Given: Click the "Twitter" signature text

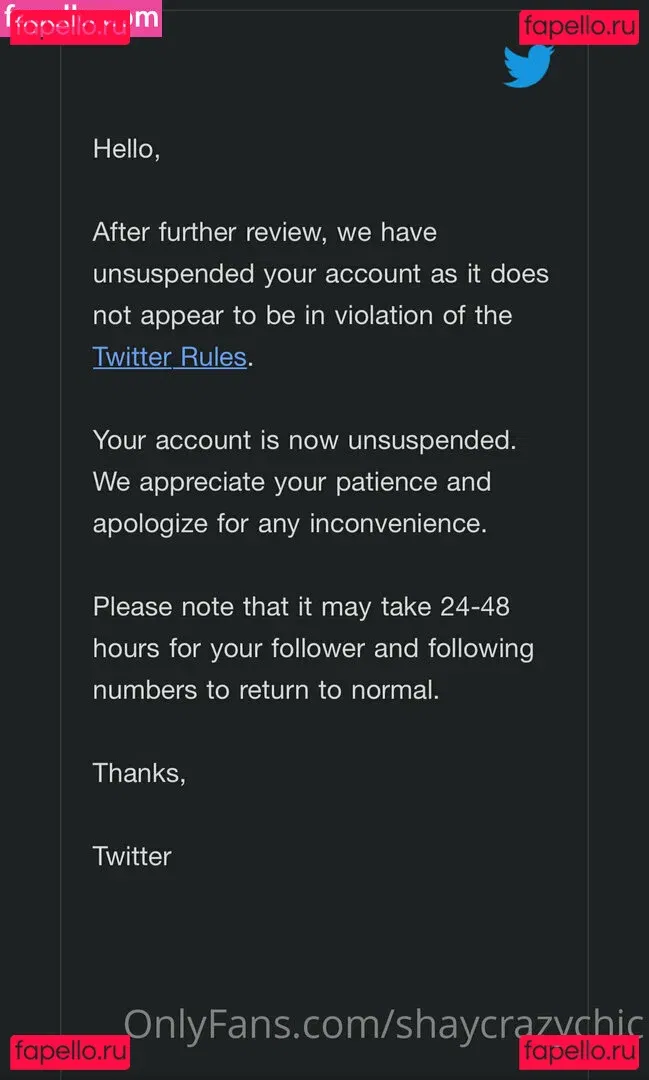Looking at the screenshot, I should pyautogui.click(x=132, y=856).
